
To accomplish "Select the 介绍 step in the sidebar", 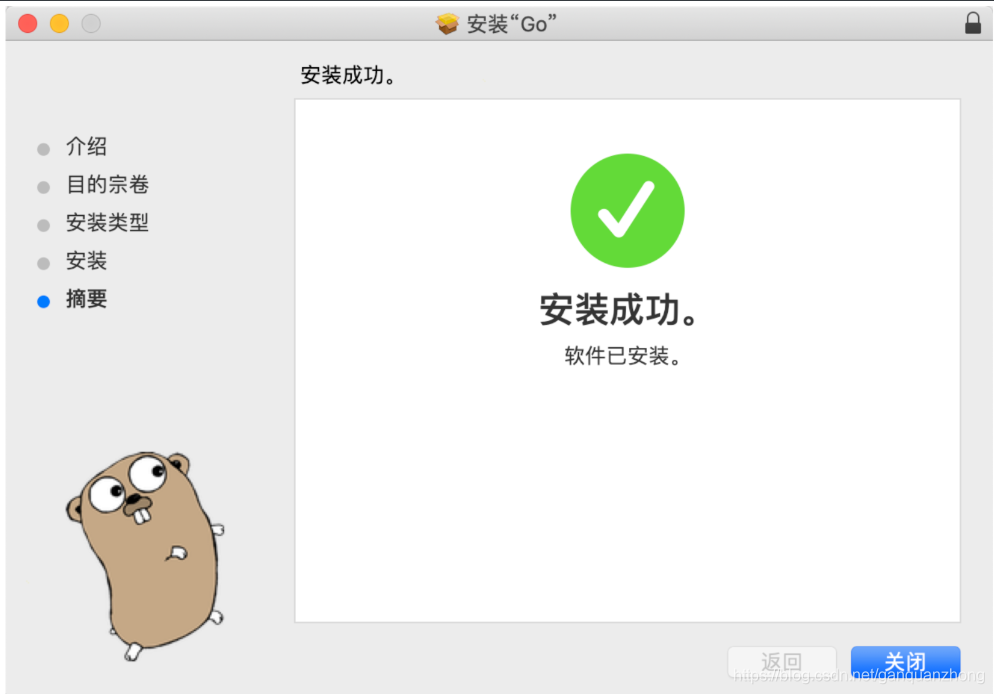I will click(87, 147).
